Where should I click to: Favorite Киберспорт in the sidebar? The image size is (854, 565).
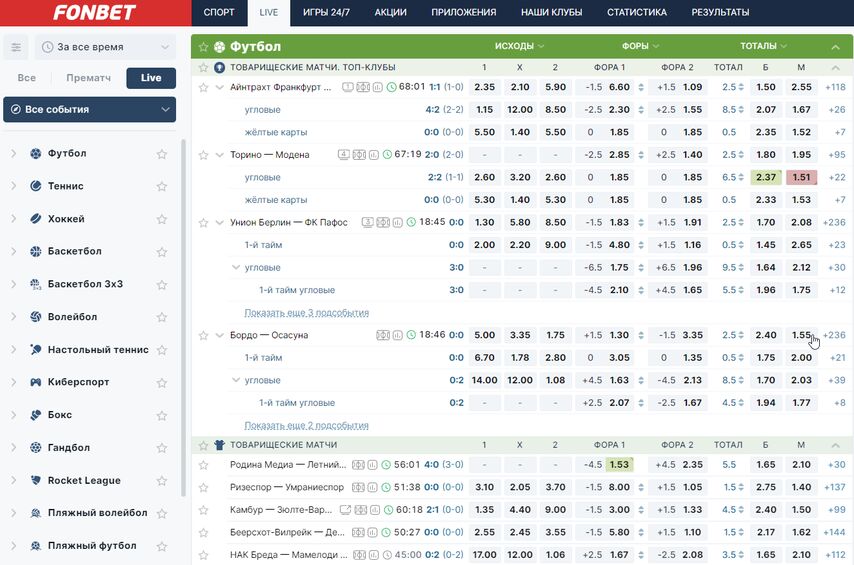pyautogui.click(x=162, y=382)
